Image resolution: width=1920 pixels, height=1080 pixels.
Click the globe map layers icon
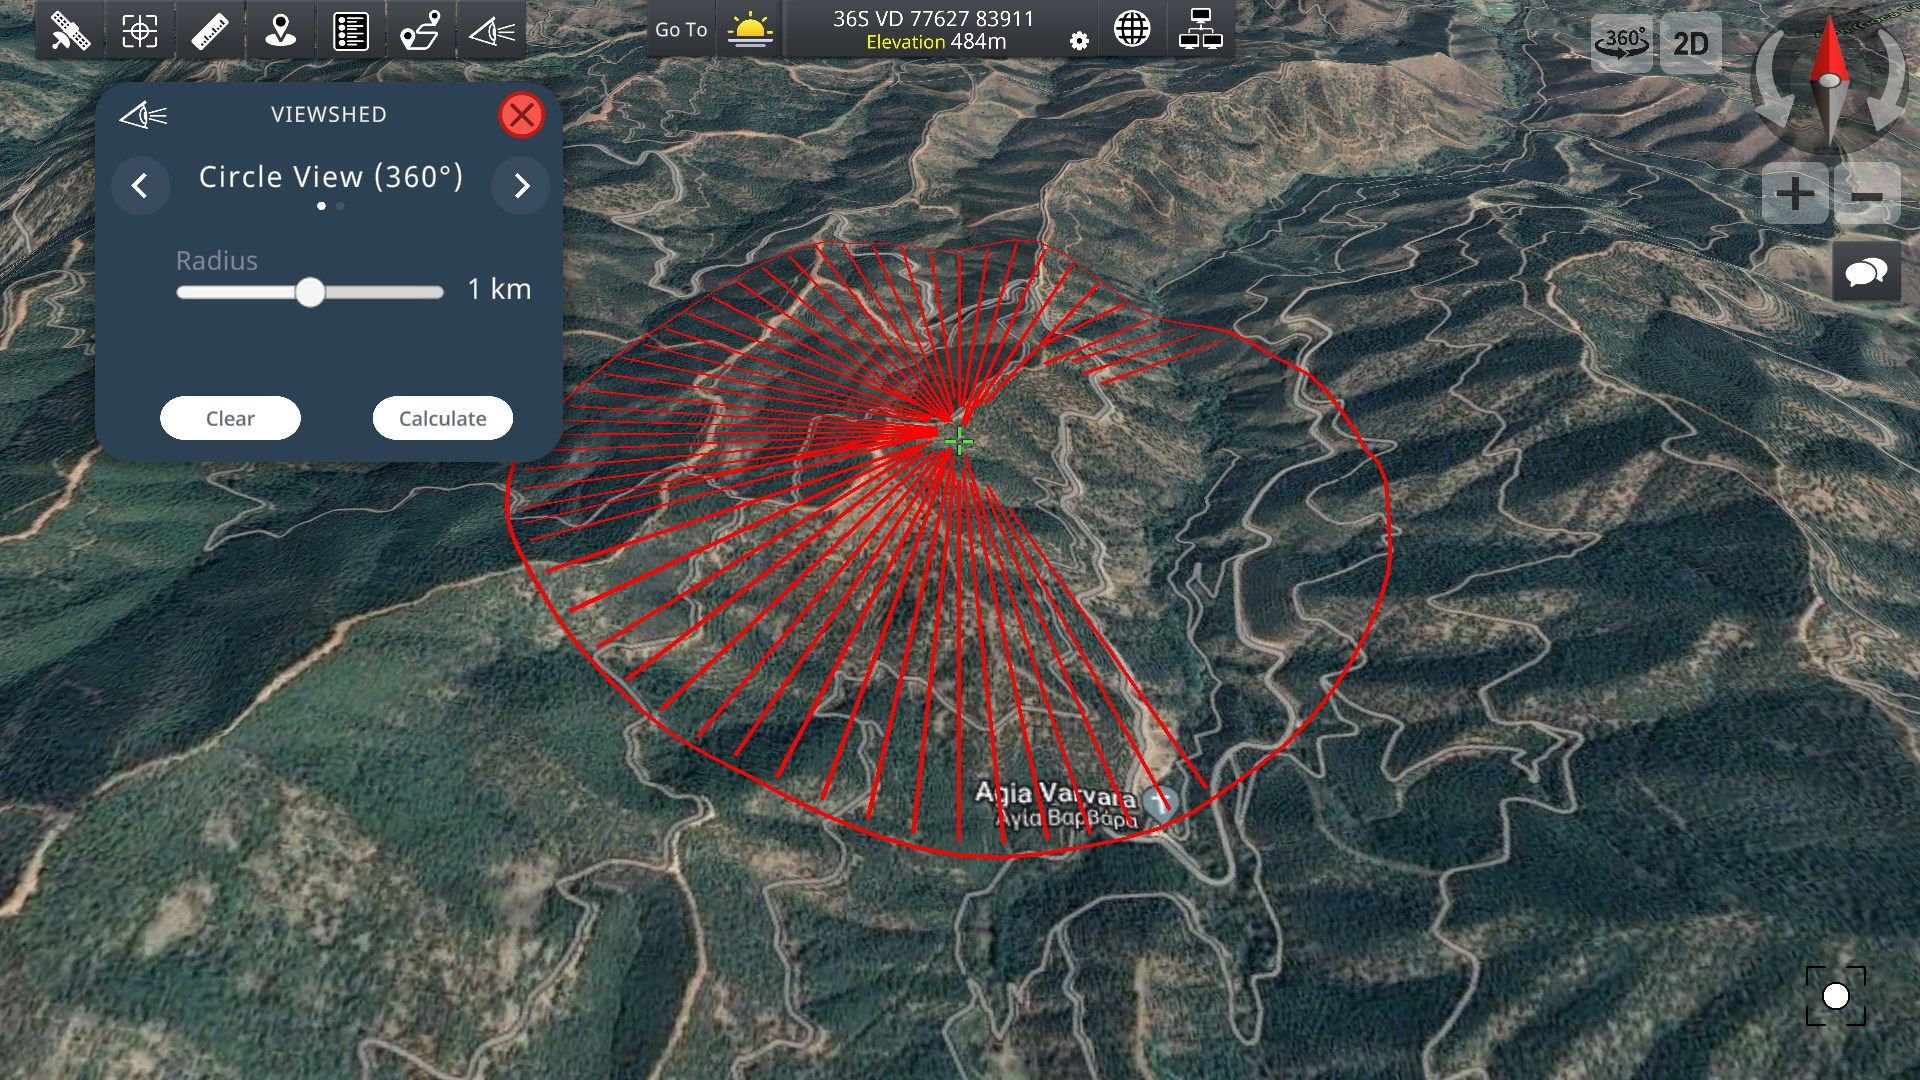1132,29
